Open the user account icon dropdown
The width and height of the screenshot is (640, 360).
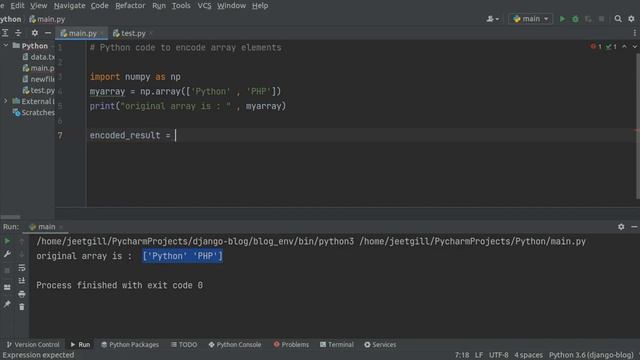tap(492, 19)
